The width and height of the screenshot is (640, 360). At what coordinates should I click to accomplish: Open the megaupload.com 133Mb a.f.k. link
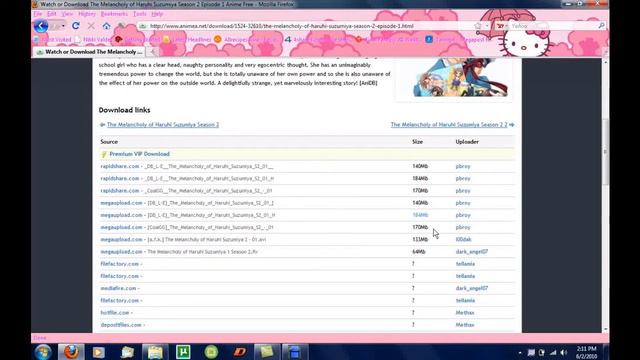[121, 239]
